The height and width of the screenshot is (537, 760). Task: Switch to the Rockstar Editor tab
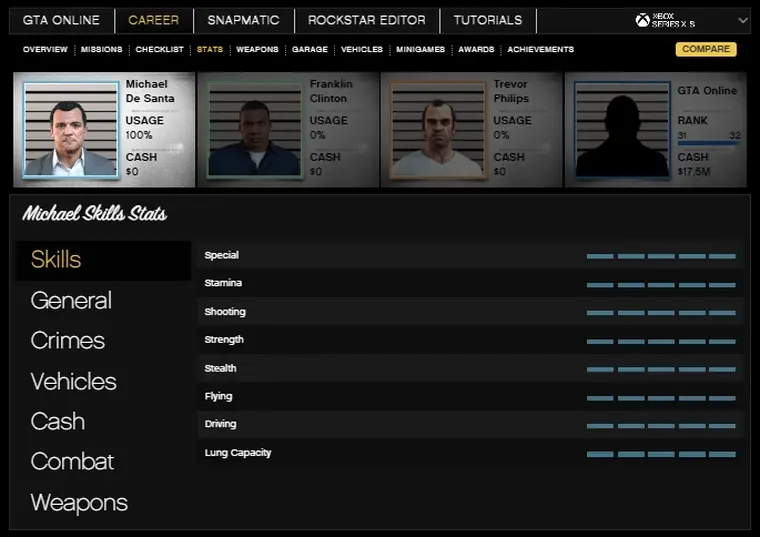tap(366, 20)
